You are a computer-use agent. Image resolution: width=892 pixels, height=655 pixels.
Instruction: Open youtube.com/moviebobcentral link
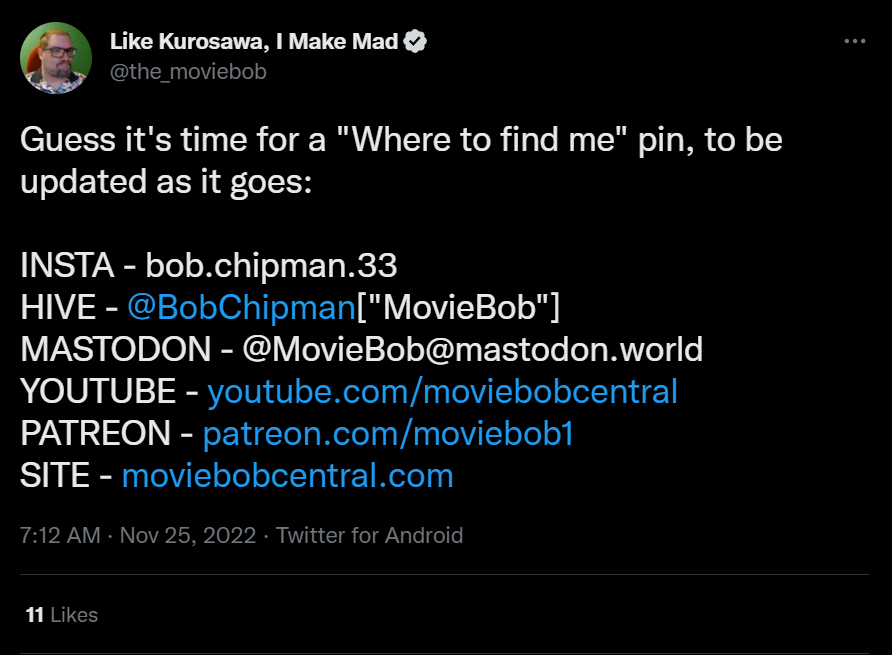442,391
